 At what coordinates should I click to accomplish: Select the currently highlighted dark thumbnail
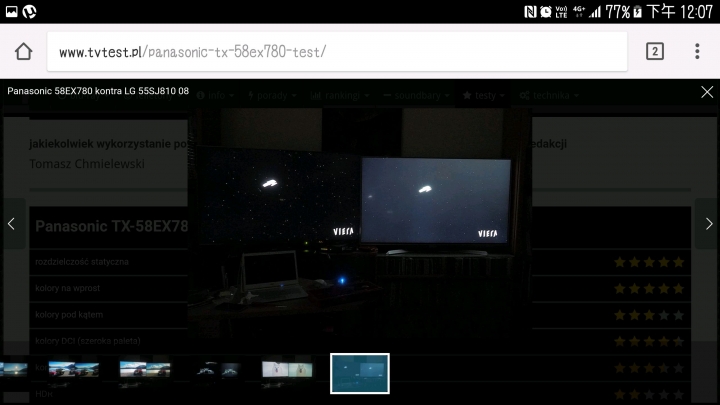[360, 373]
